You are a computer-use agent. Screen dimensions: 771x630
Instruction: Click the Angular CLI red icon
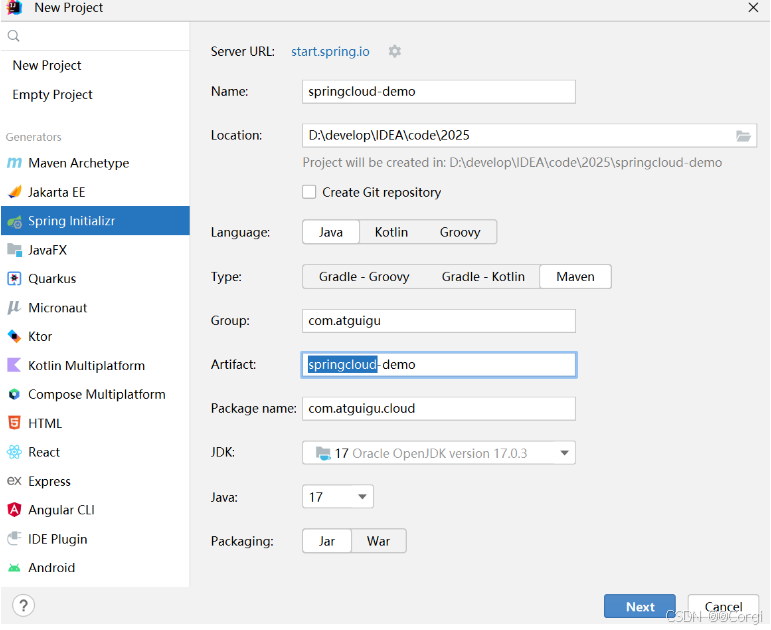(x=14, y=510)
